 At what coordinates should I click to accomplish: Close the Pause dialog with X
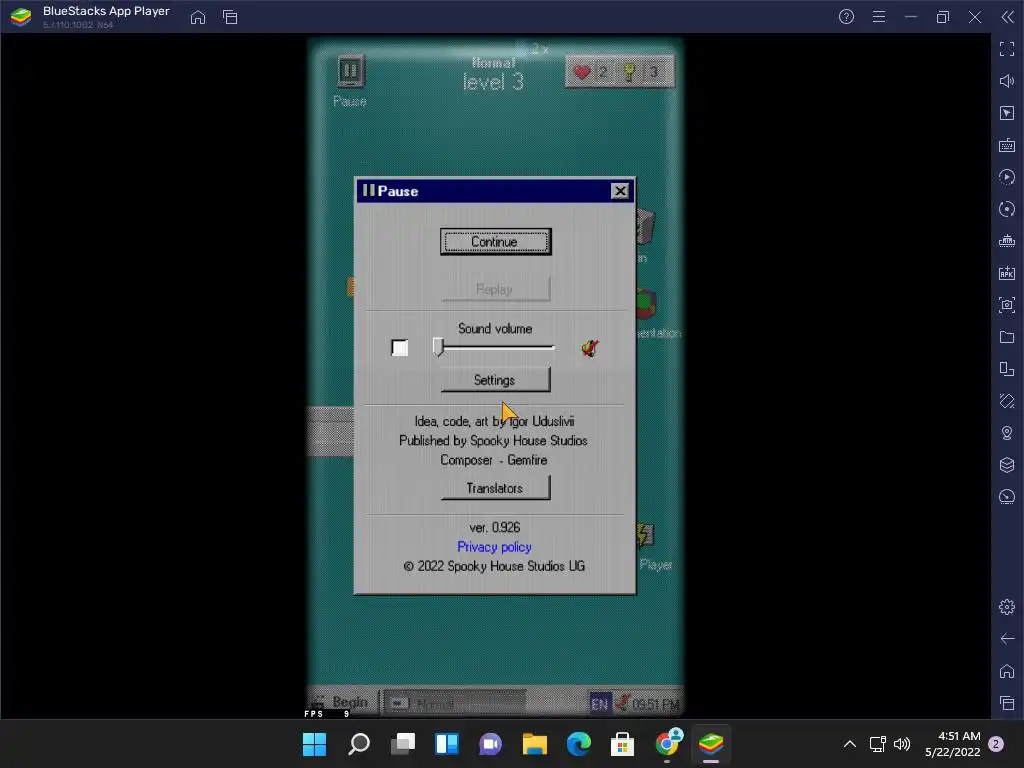620,191
